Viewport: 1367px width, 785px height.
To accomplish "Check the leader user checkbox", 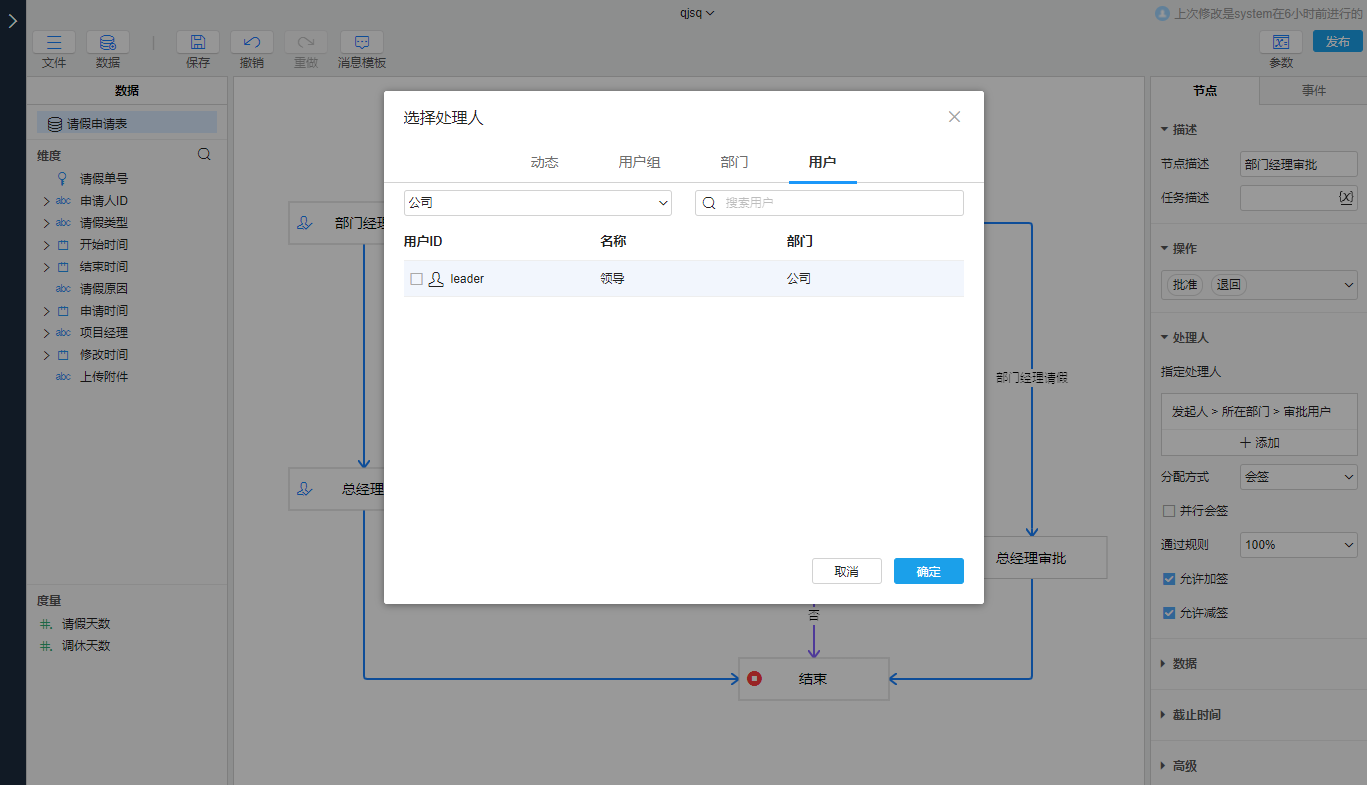I will point(417,279).
